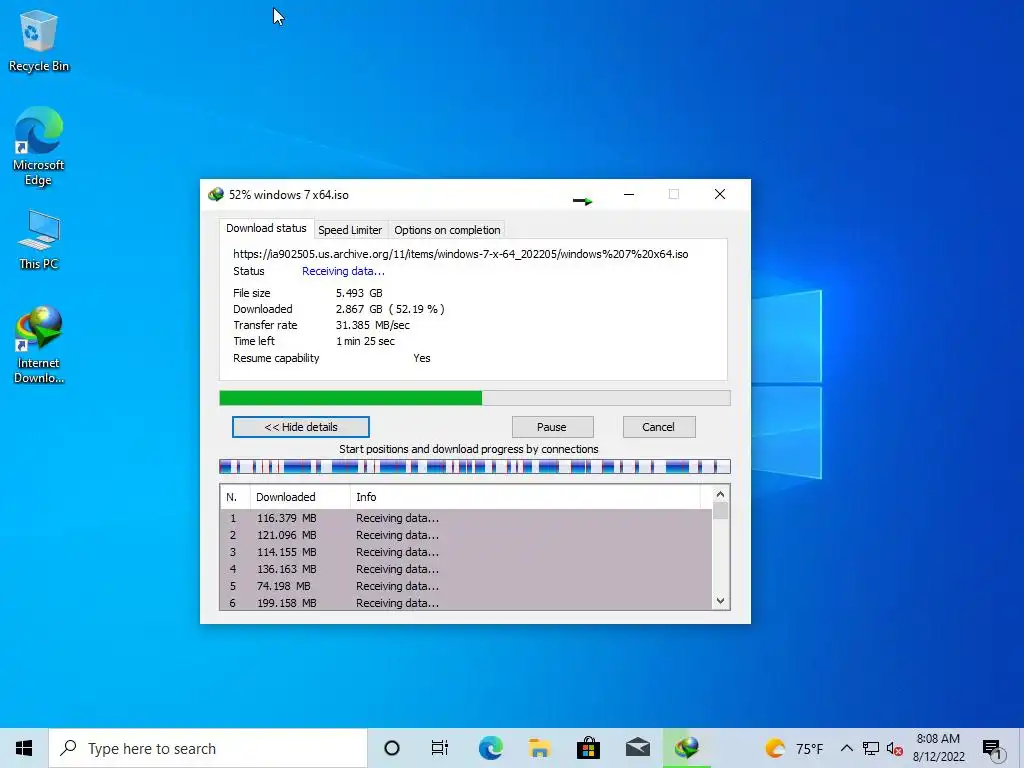Click the 5.493 GB file size value

tap(359, 293)
